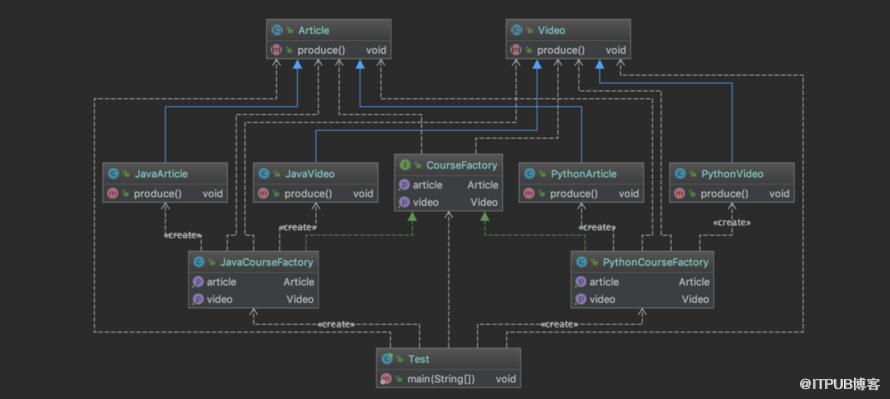Click the method icon in the JavaVideo node

[263, 194]
